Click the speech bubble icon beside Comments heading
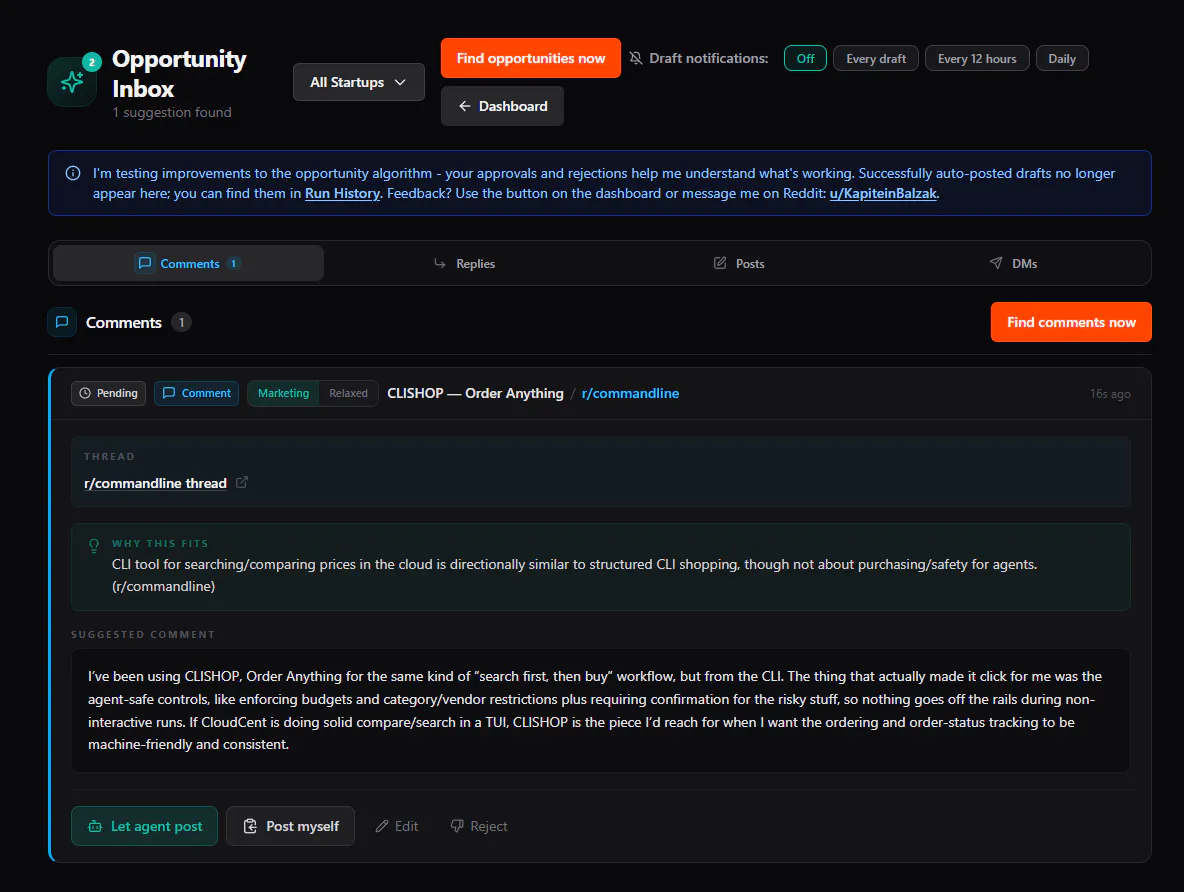 (62, 322)
